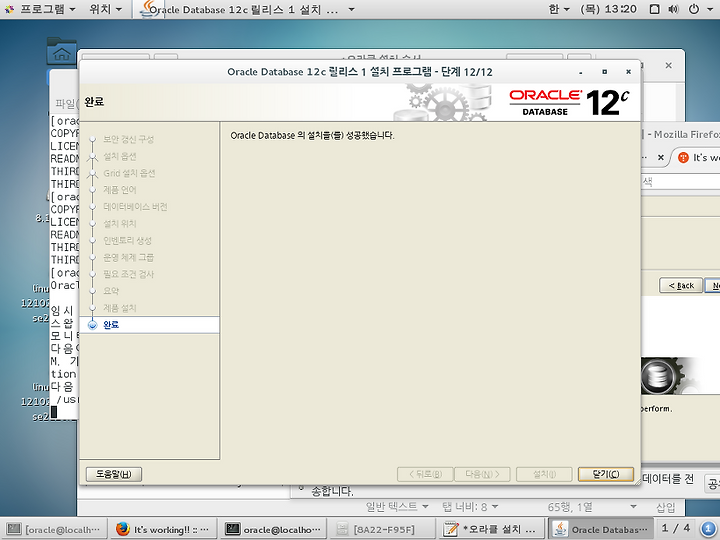Switch to [8A22-F95F] window in taskbar
This screenshot has width=720, height=540.
(x=383, y=529)
